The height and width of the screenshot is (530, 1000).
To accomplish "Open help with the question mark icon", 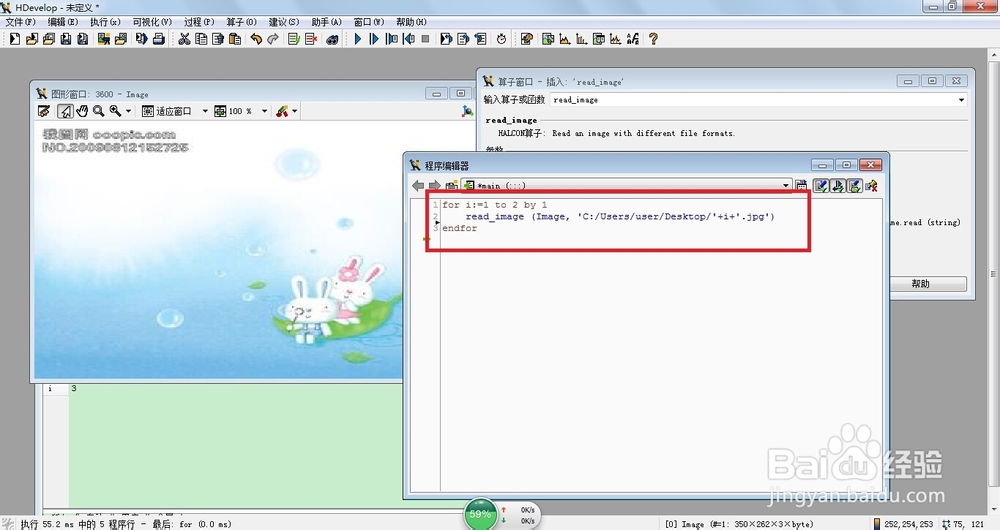I will pos(653,39).
